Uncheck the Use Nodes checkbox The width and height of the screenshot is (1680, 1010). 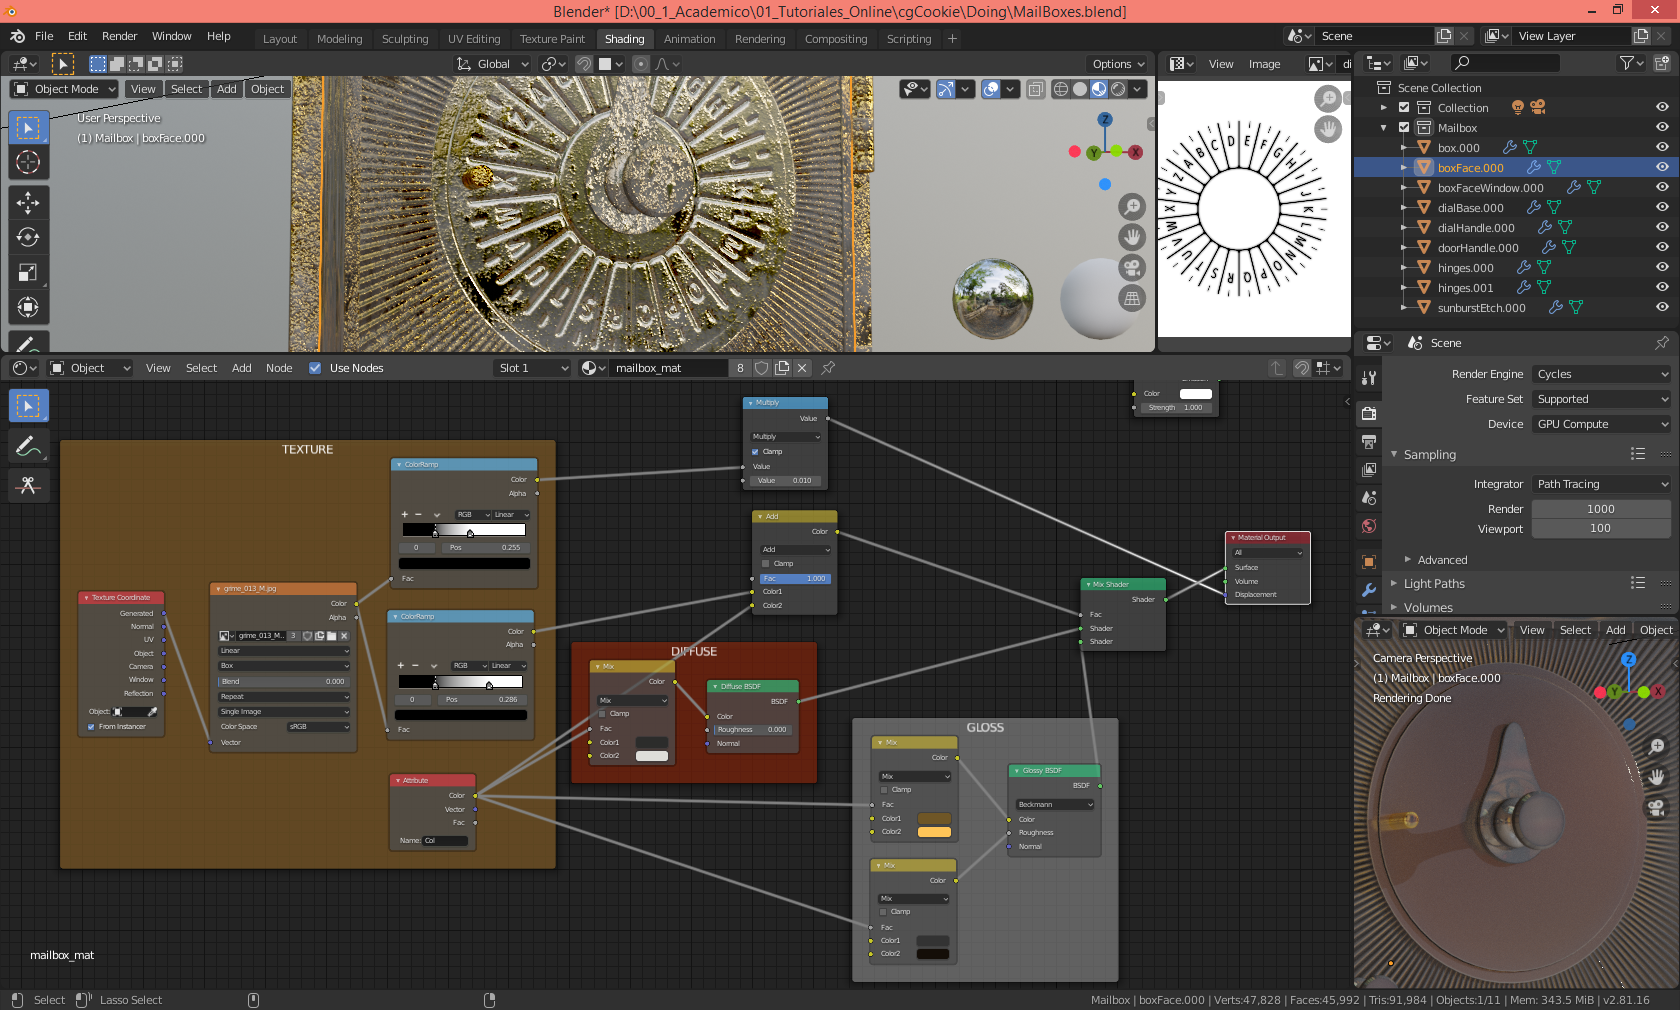pyautogui.click(x=315, y=368)
